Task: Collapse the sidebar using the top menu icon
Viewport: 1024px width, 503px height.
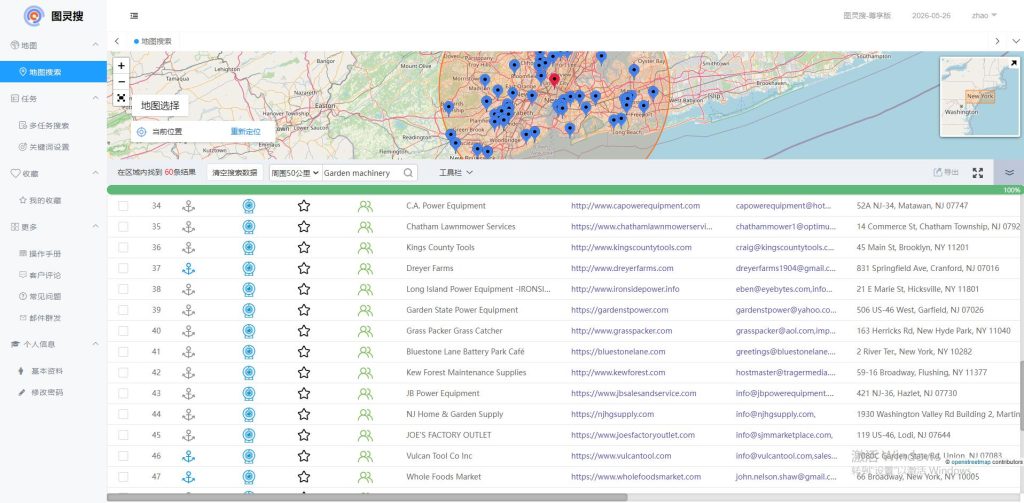Action: coord(135,16)
